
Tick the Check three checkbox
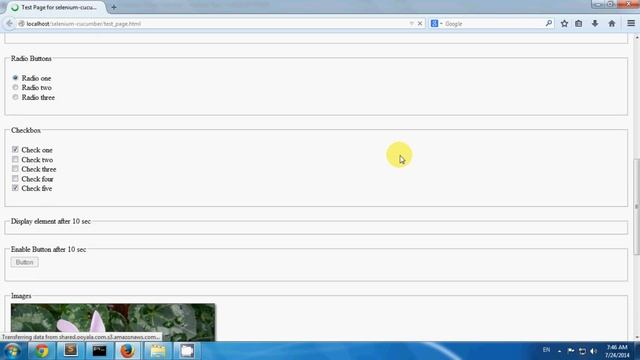point(15,169)
